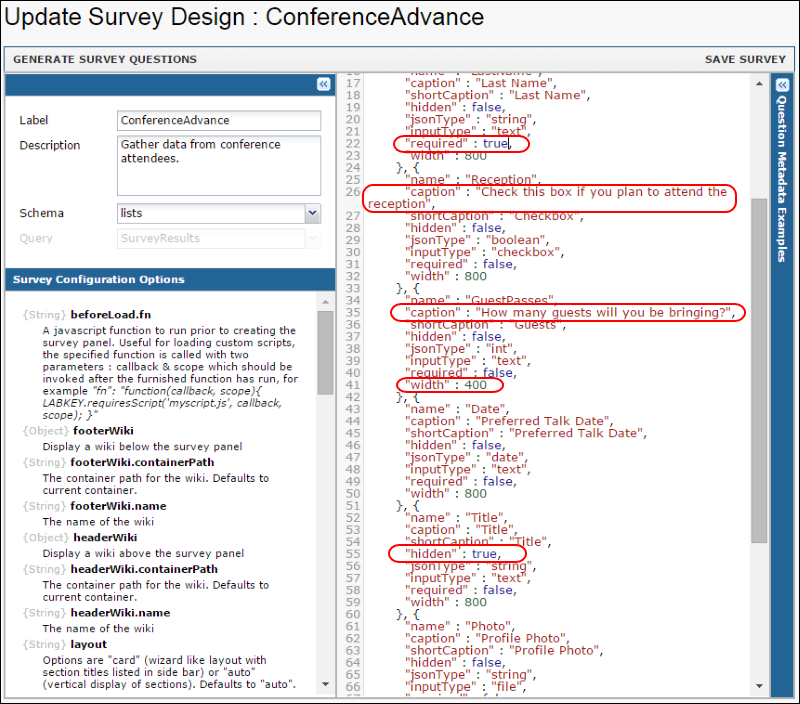Click the footerWiki option heading
The height and width of the screenshot is (704, 800).
(104, 431)
